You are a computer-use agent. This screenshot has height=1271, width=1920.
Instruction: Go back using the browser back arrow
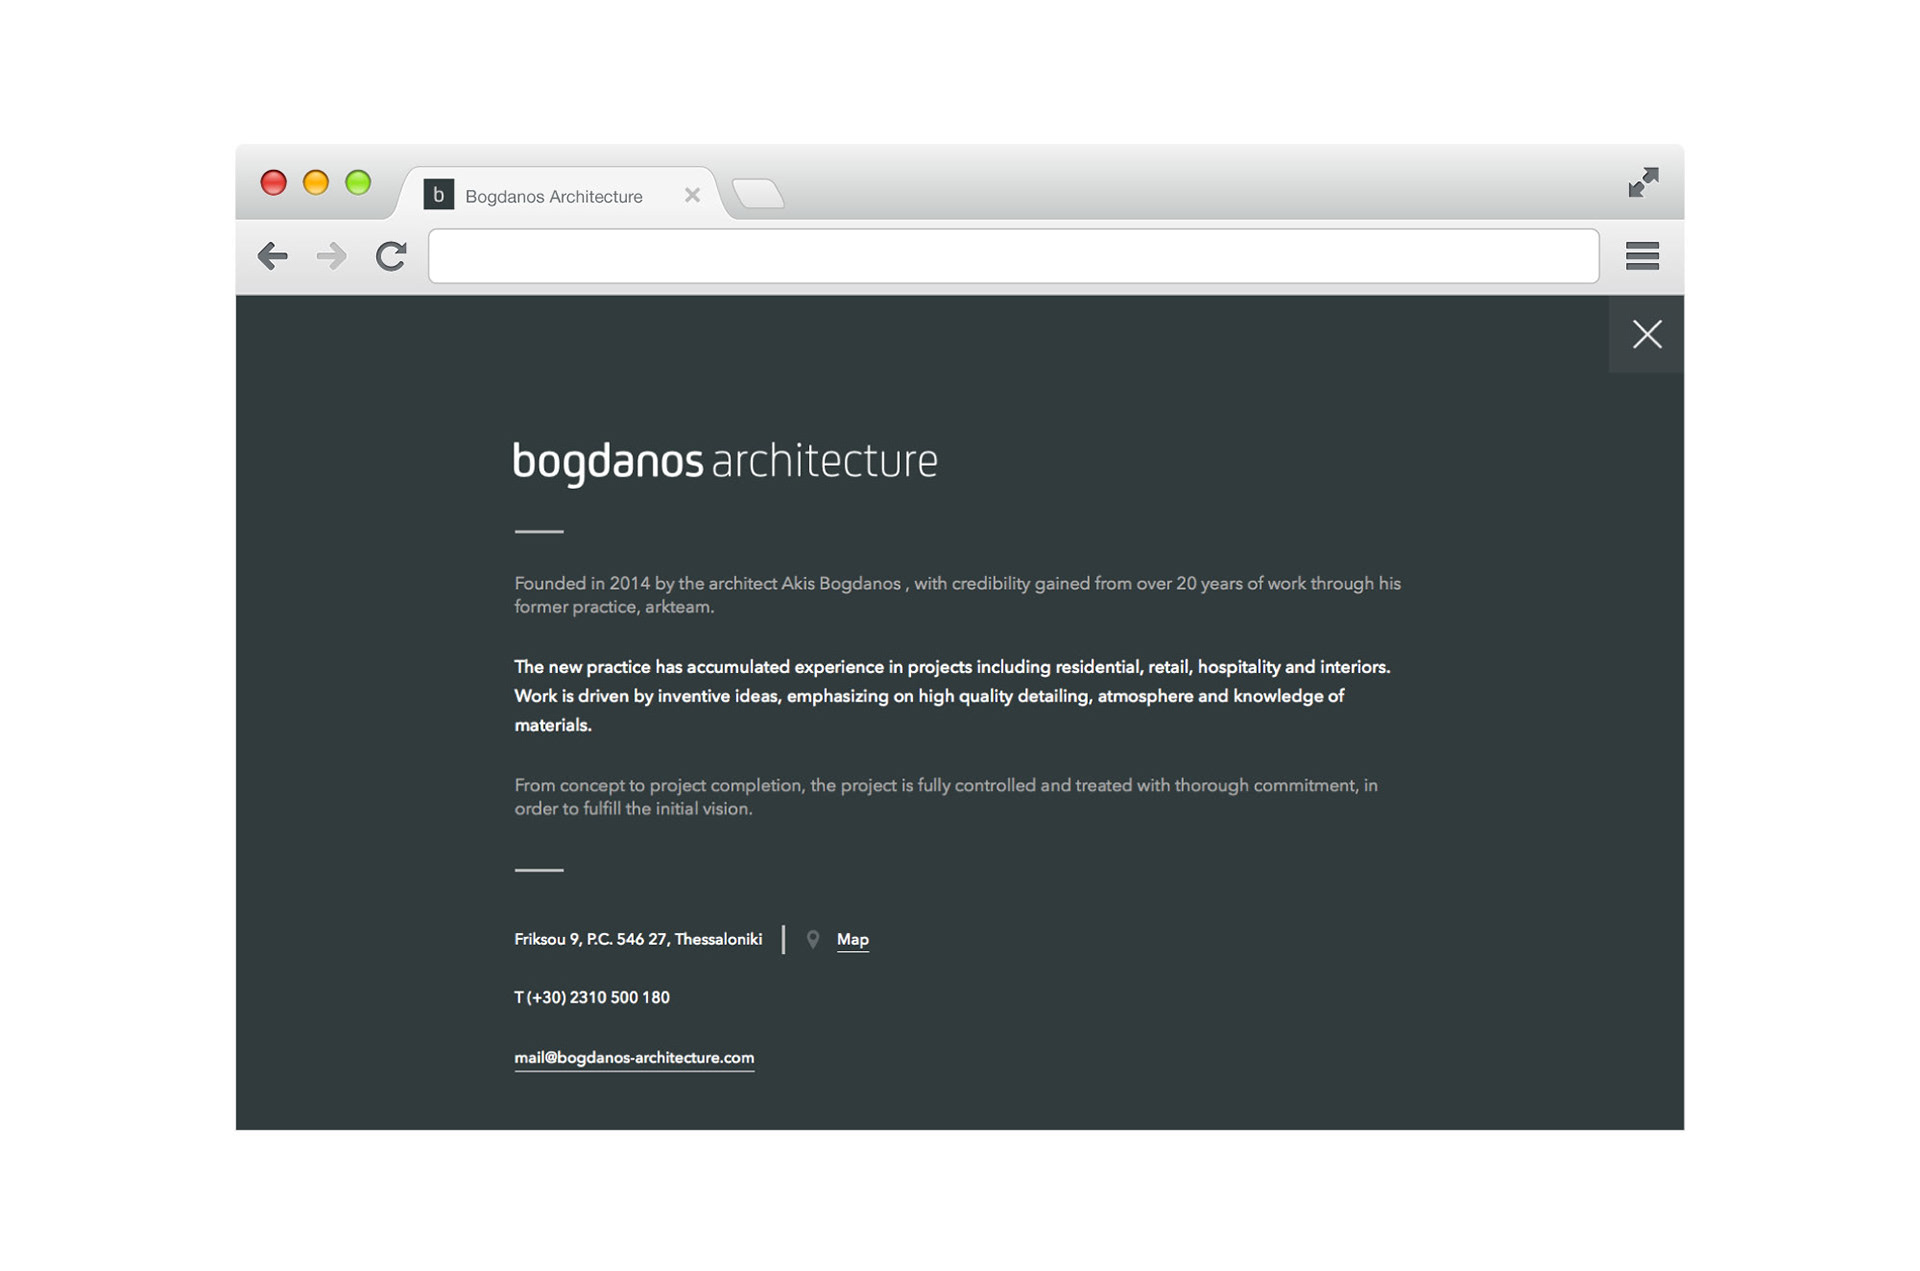pyautogui.click(x=272, y=256)
